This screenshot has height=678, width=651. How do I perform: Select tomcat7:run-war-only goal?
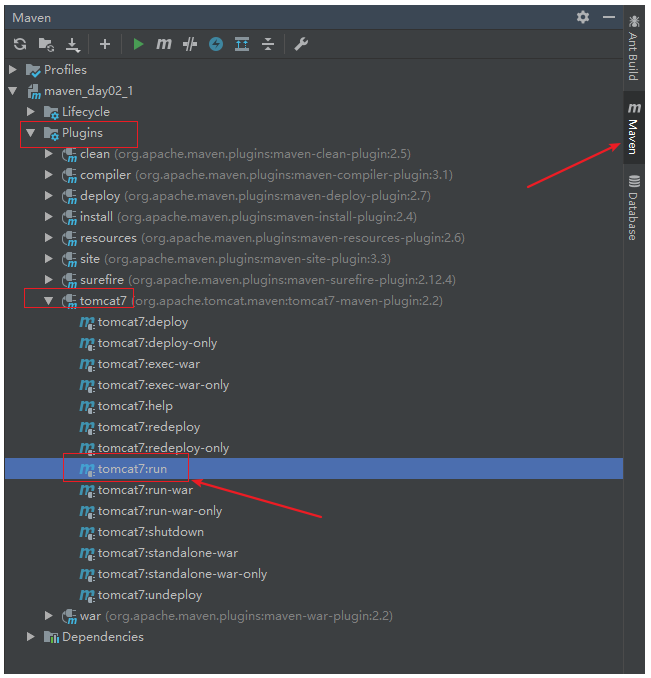tap(160, 511)
